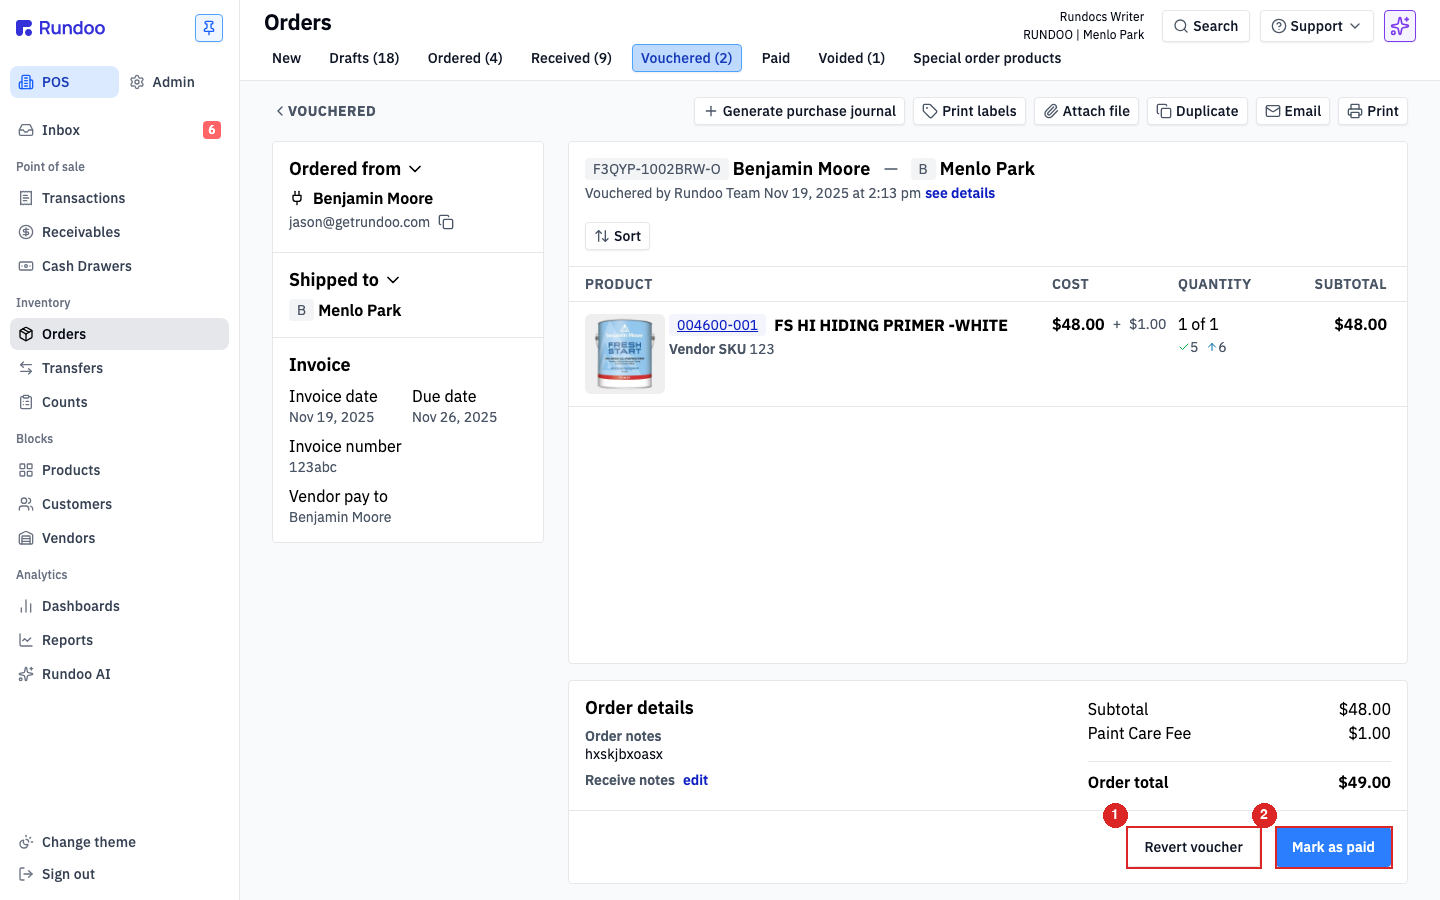Click the Counts clipboard icon
This screenshot has height=900, width=1440.
(26, 402)
